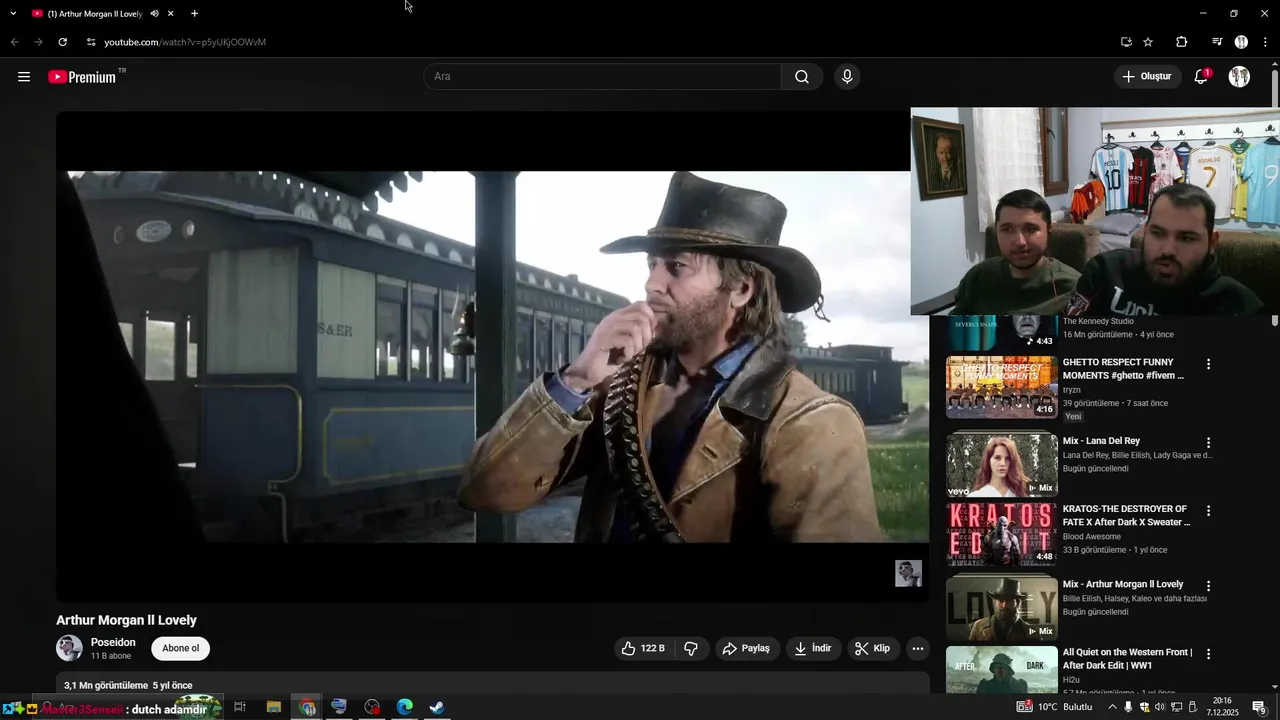
Task: Open options menu for KRATOS video
Action: [x=1208, y=511]
